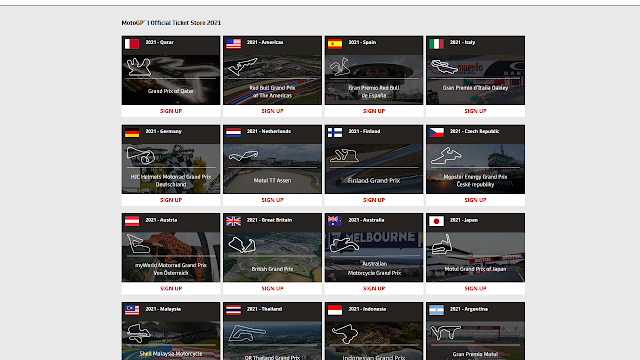Viewport: 640px width, 360px height.
Task: Click the Malaysia flag icon
Action: (x=132, y=310)
